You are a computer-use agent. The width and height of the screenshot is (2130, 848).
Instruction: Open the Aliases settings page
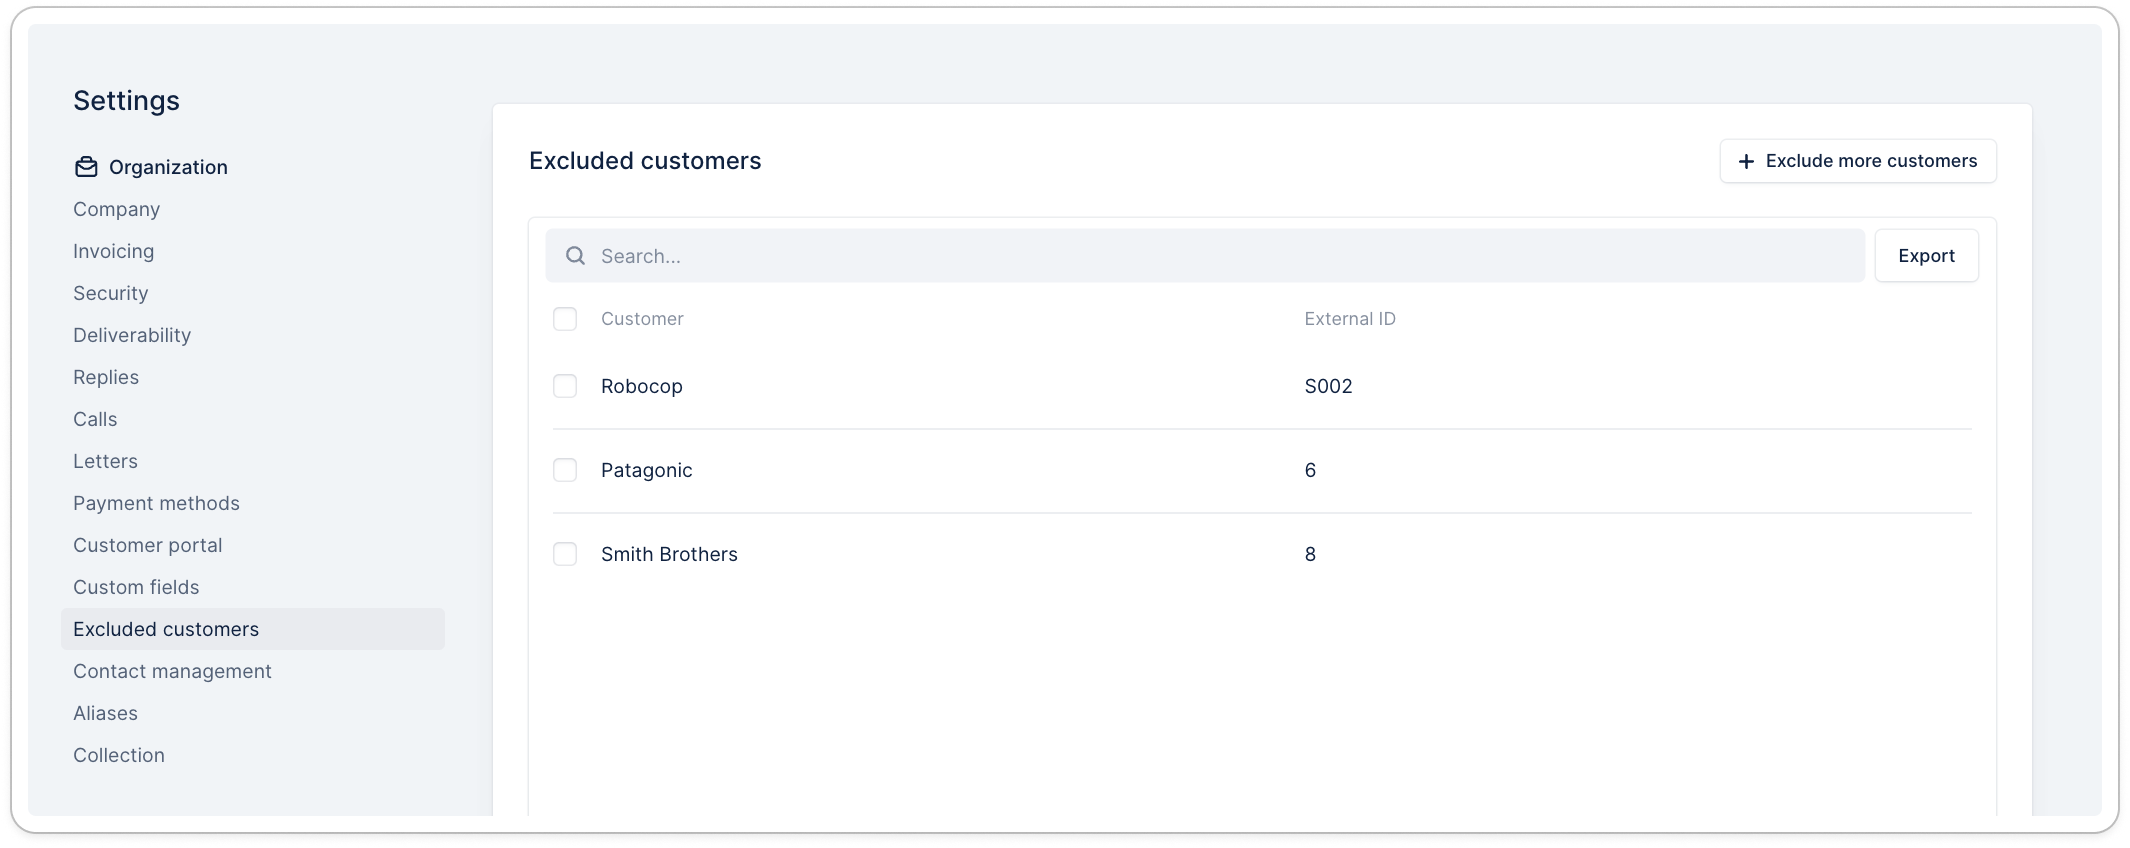click(x=105, y=713)
